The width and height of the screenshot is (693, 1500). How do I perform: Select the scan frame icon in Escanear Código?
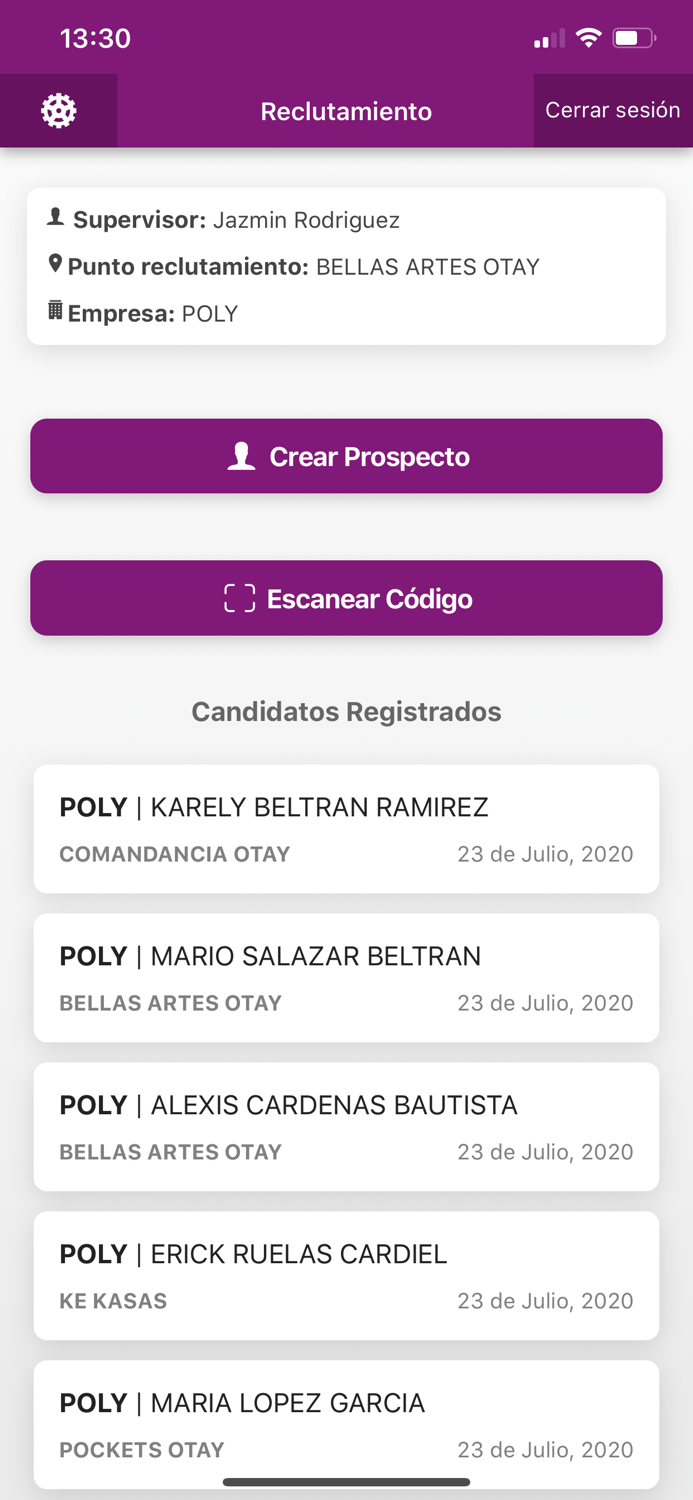(238, 598)
